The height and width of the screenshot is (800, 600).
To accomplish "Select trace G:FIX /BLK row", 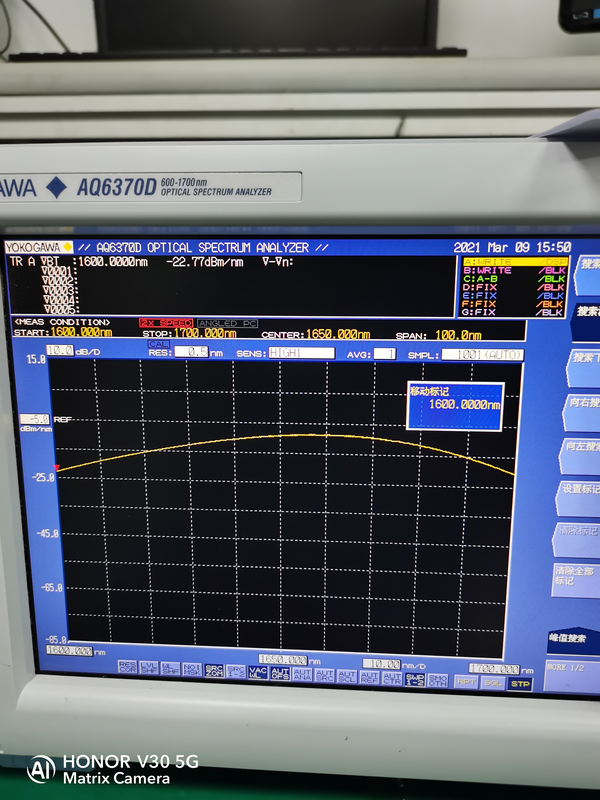I will point(514,312).
